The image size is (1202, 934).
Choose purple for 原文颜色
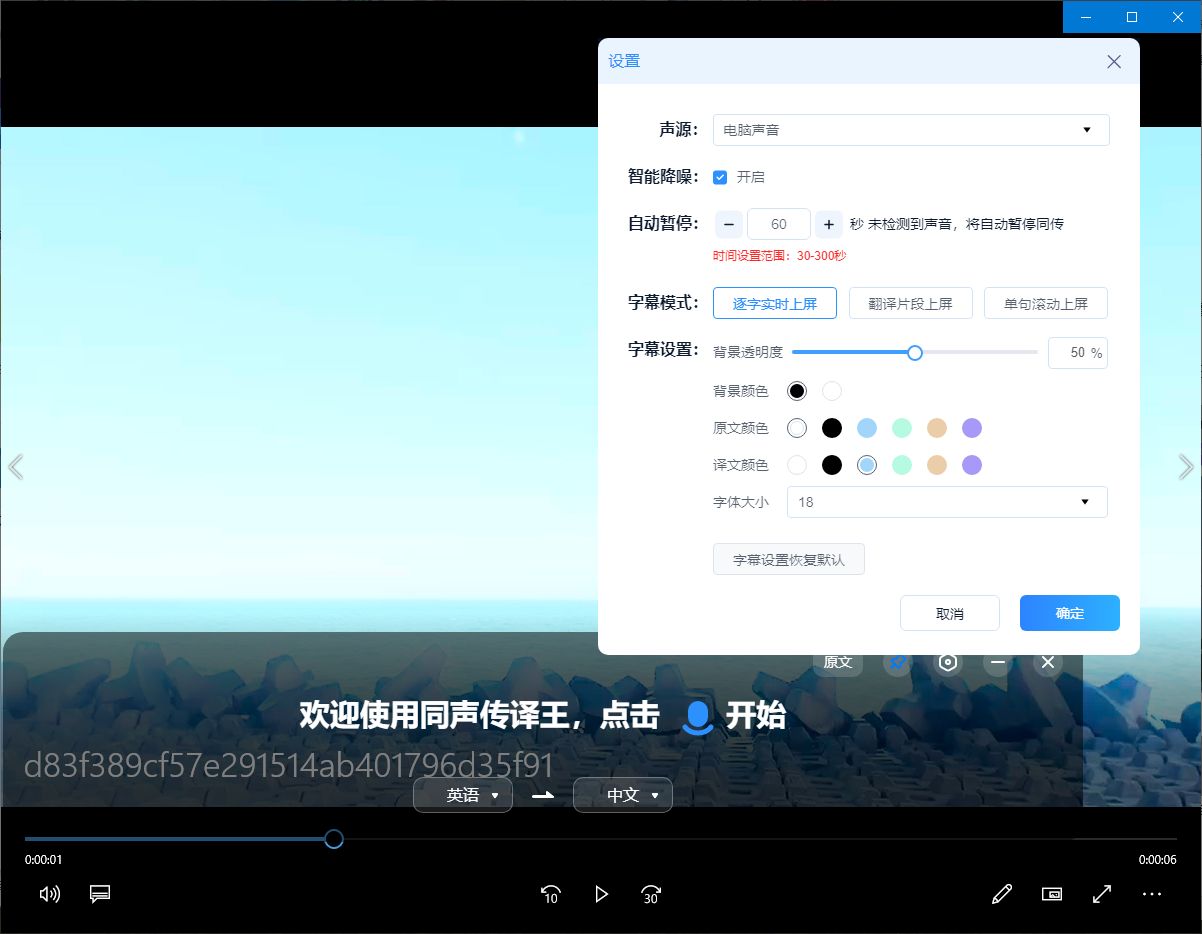(972, 428)
